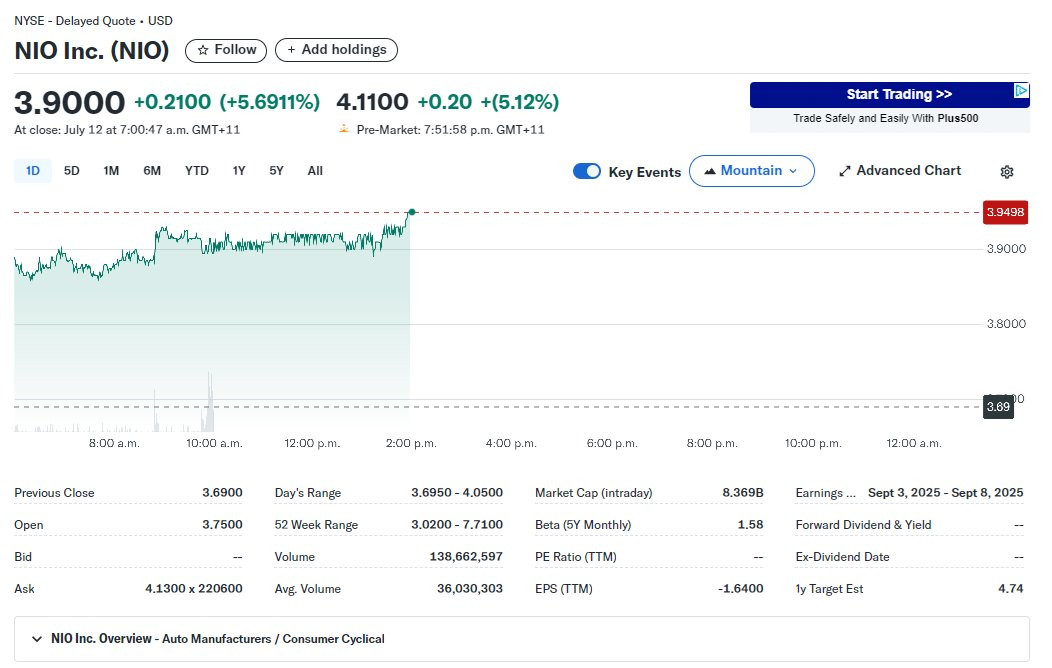Click the EPS (TTM) value -1.6400
The width and height of the screenshot is (1052, 668).
pos(741,588)
